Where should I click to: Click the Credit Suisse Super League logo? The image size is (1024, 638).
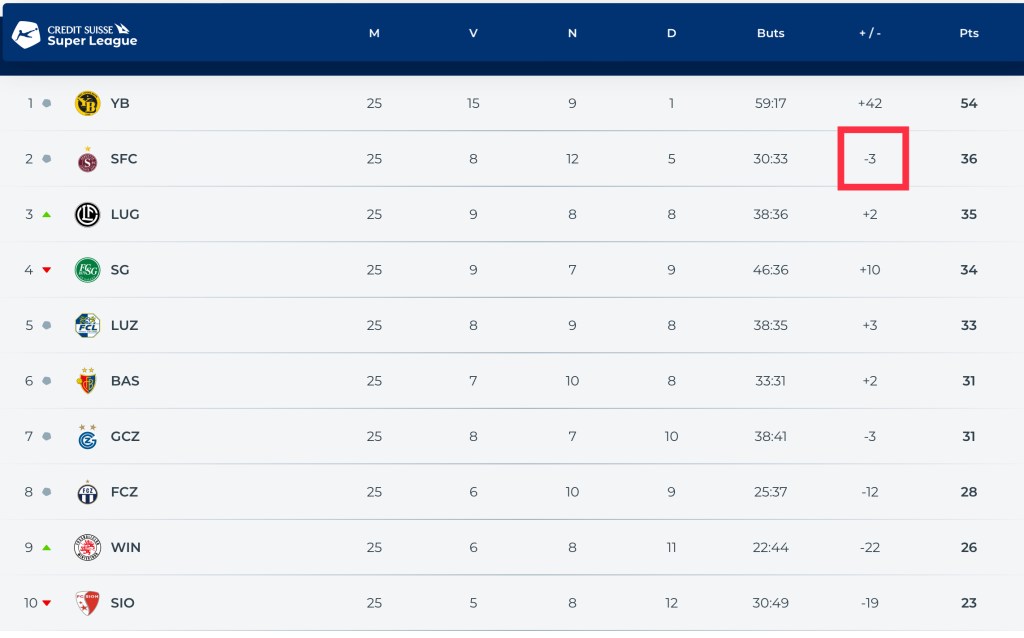75,35
